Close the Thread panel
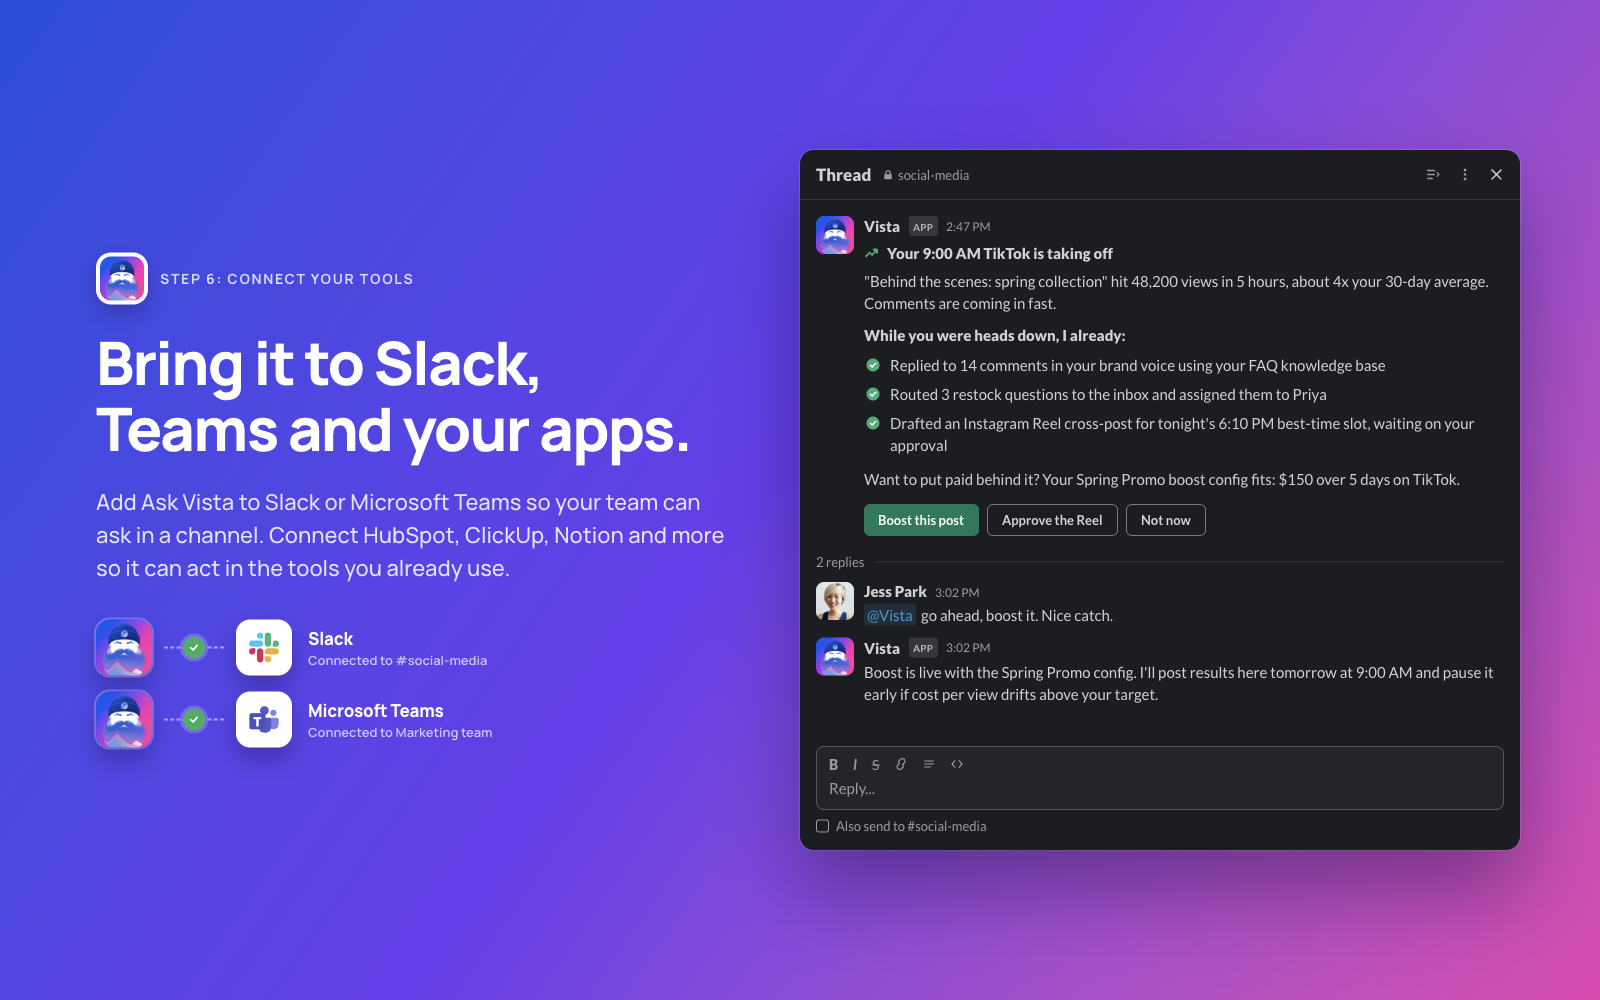Viewport: 1600px width, 1000px height. [1496, 175]
